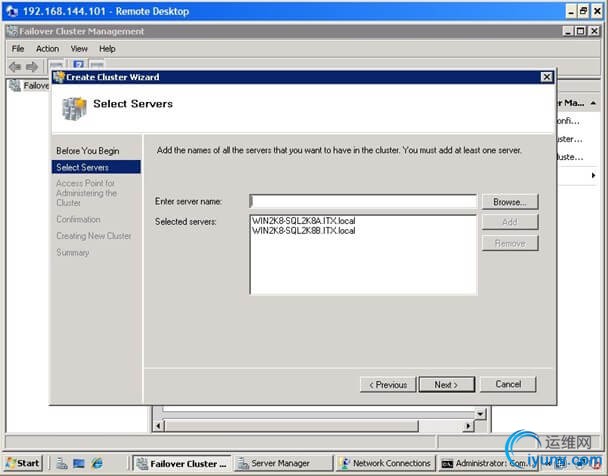Click the Add button

point(510,222)
